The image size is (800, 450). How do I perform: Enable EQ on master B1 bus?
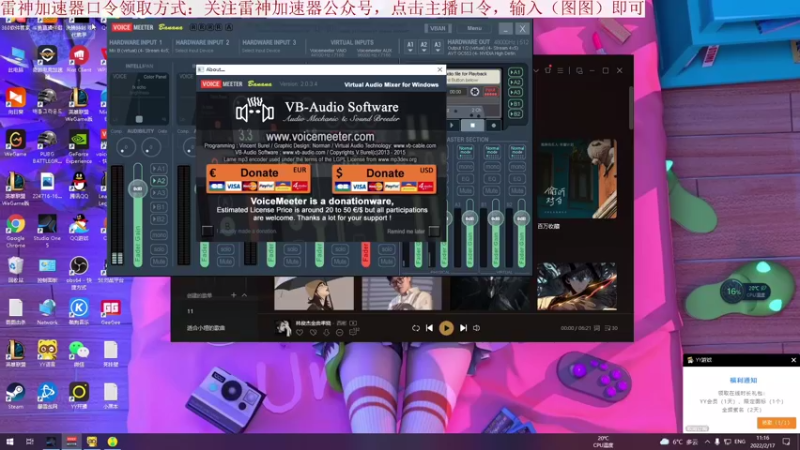491,179
